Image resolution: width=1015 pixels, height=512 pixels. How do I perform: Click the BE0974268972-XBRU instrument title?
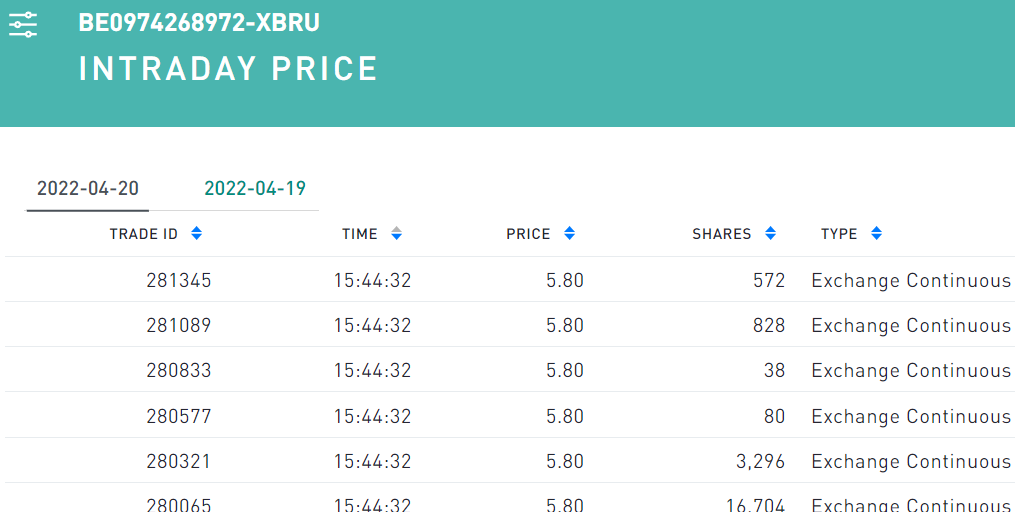tap(199, 23)
